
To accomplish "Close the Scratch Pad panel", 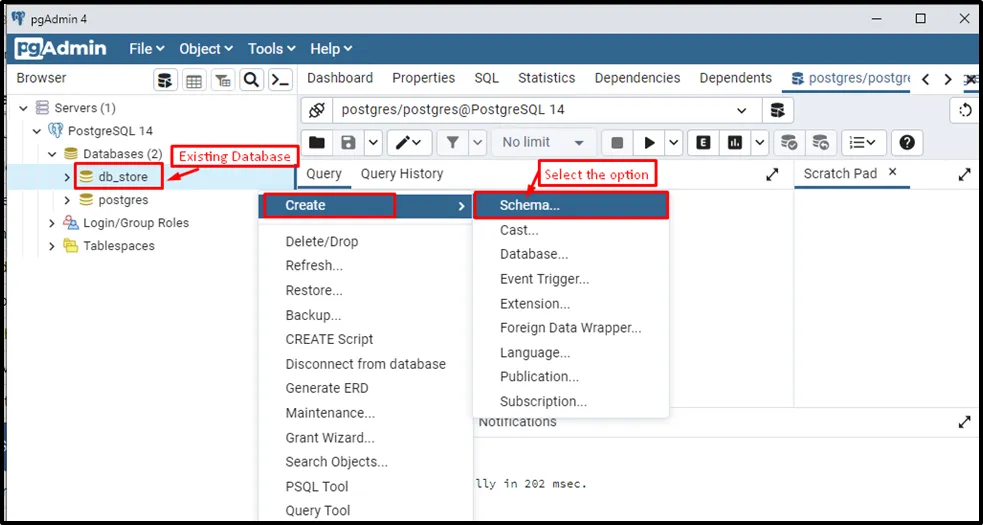I will click(893, 173).
